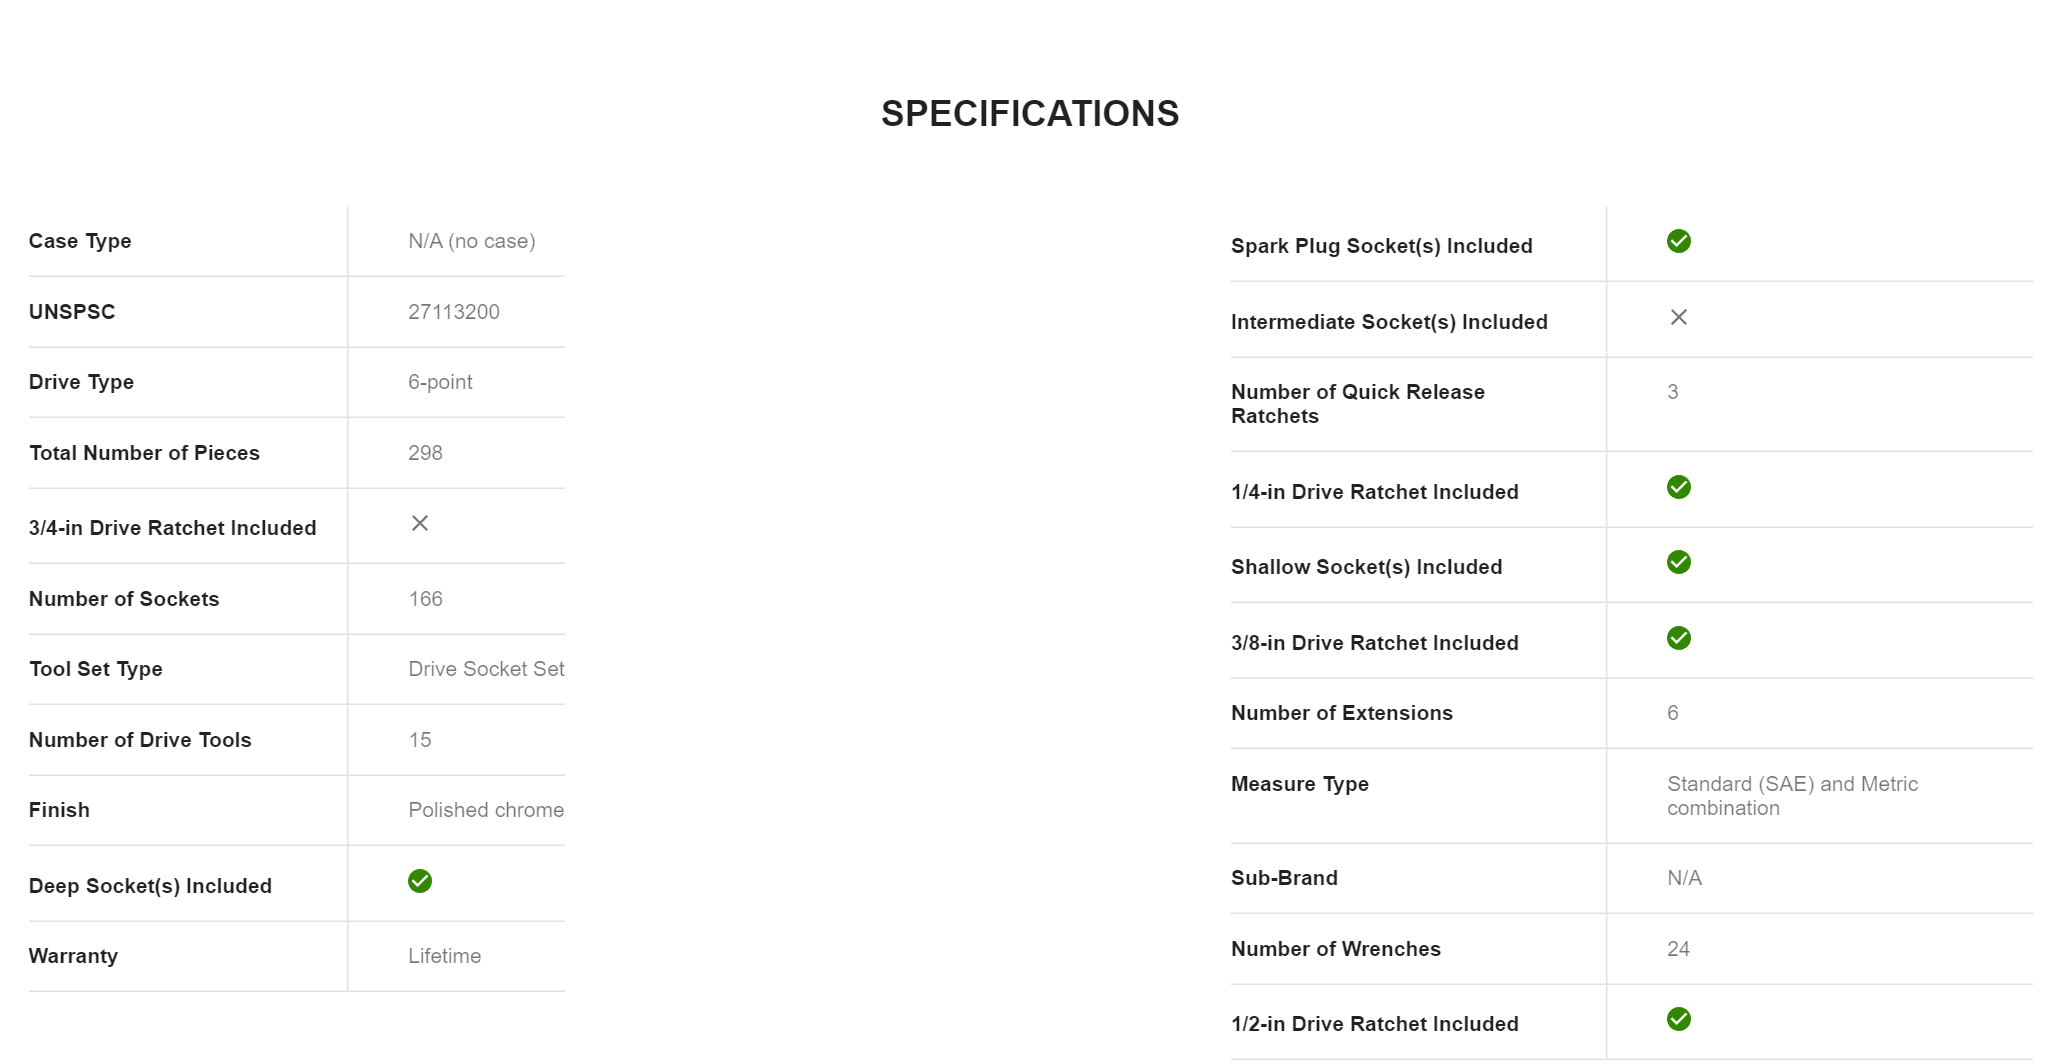
Task: Click the 3/4-in Drive Ratchet Included X mark
Action: 420,523
